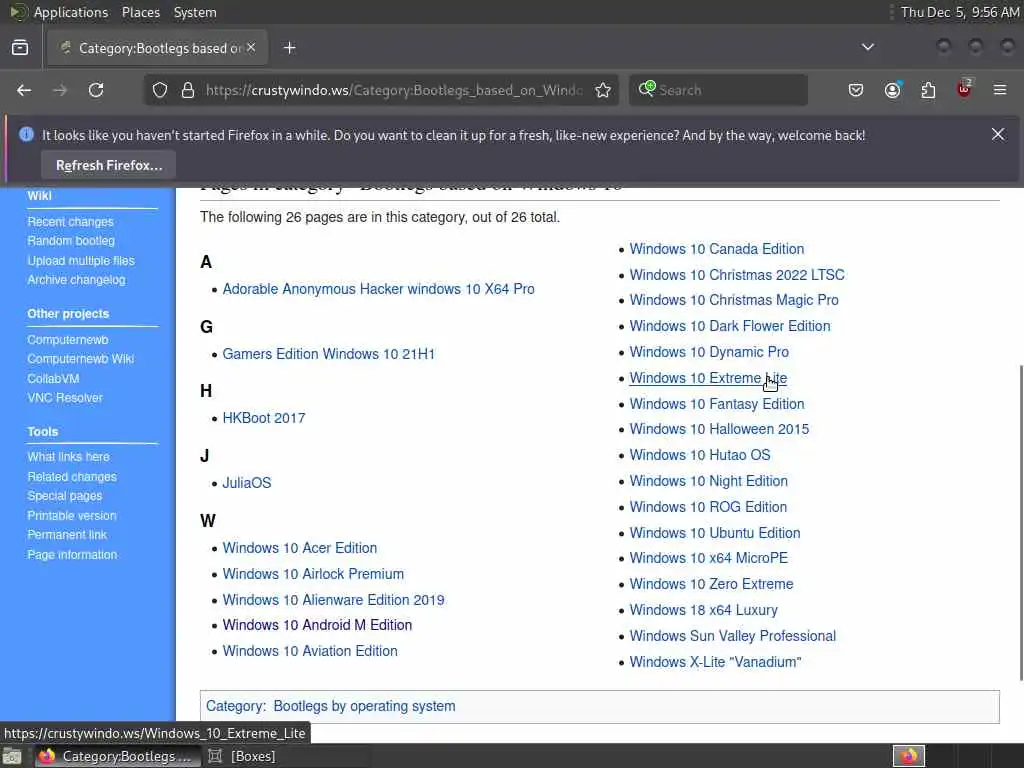
Task: Switch to Boxes in the taskbar
Action: pos(242,756)
